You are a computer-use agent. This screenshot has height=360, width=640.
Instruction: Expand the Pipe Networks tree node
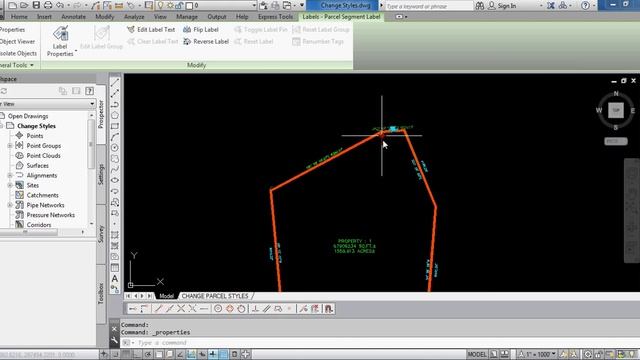pos(10,205)
